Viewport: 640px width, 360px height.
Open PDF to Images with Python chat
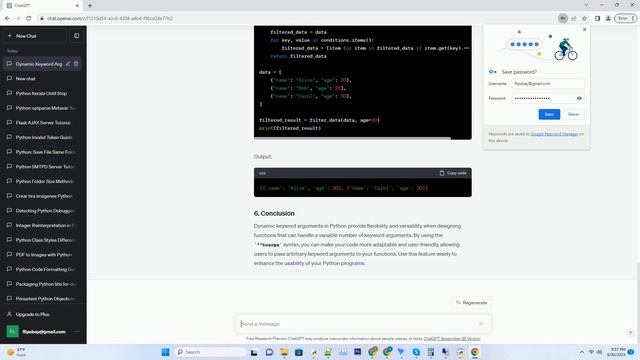[42, 255]
